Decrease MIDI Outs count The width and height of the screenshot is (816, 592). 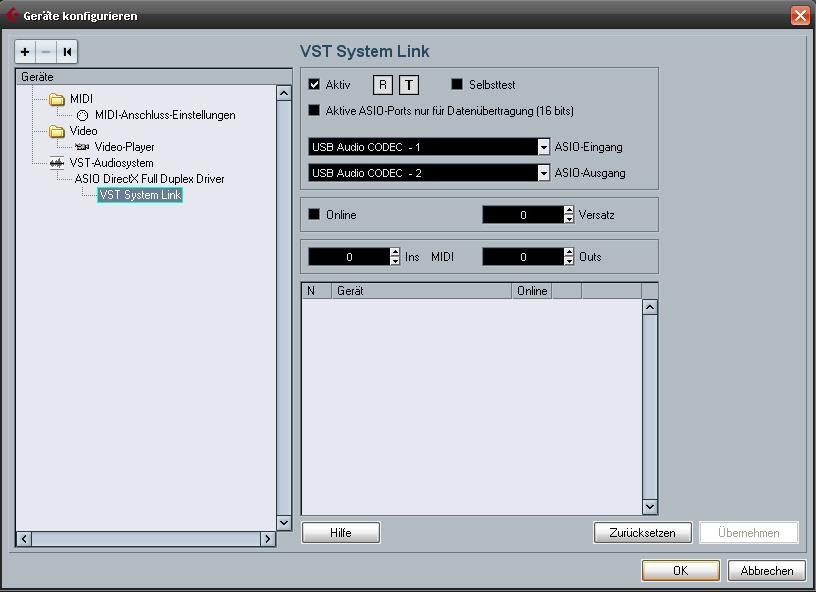[x=569, y=261]
